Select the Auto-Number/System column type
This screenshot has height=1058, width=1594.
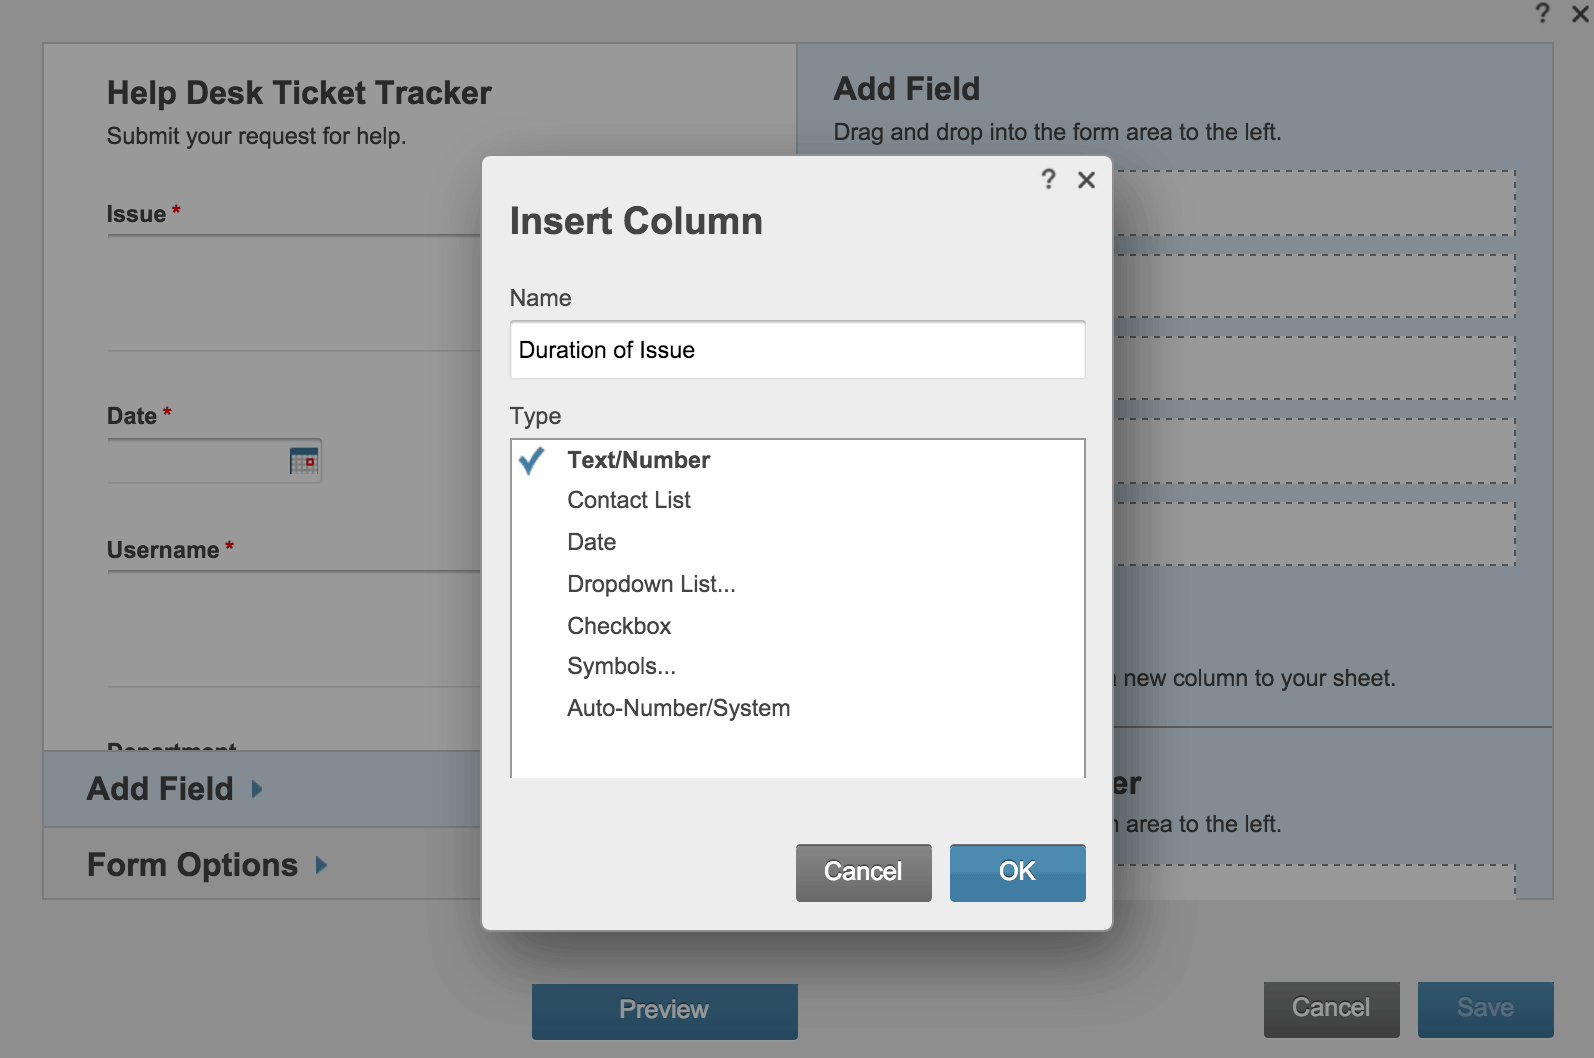pyautogui.click(x=678, y=707)
